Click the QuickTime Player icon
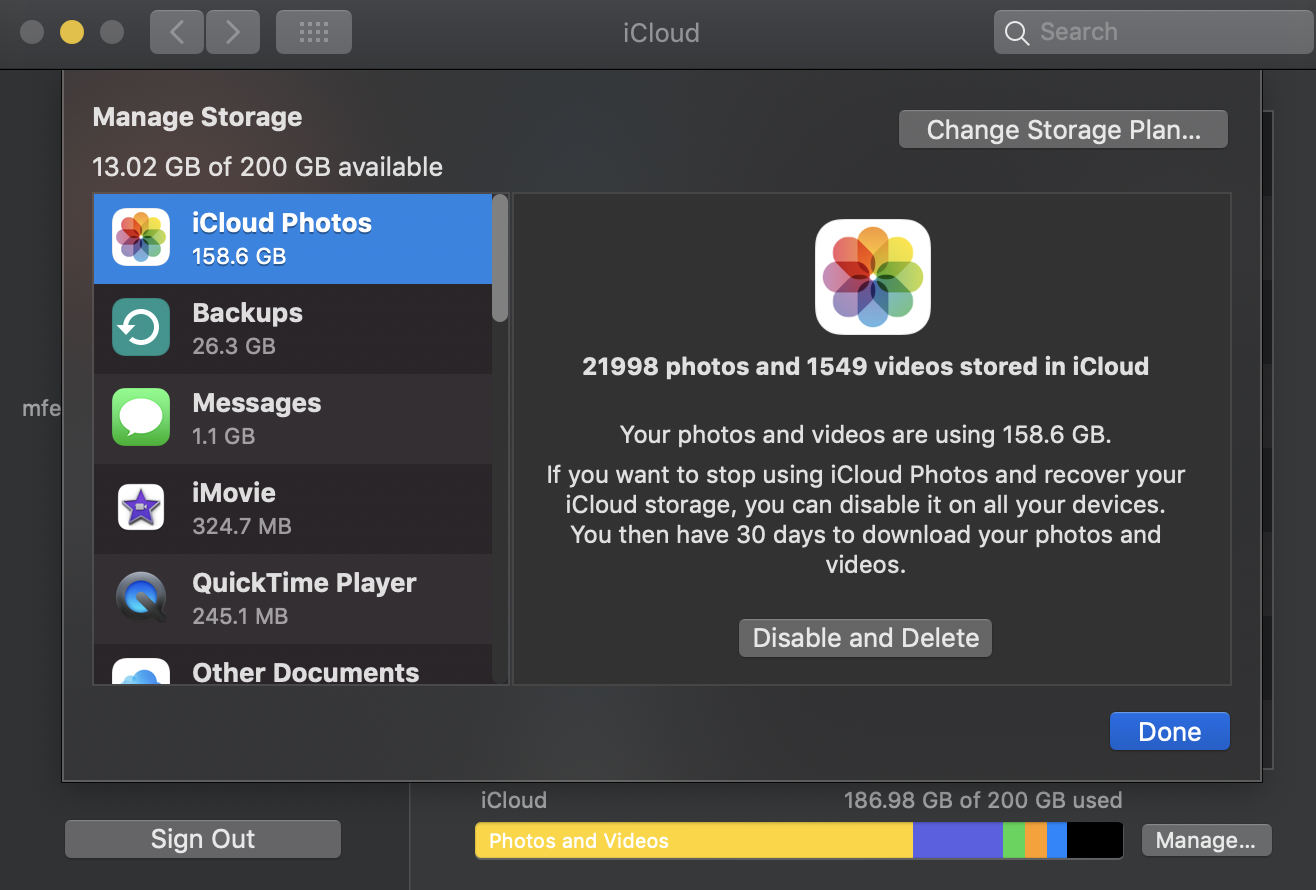The height and width of the screenshot is (890, 1316). click(x=141, y=597)
